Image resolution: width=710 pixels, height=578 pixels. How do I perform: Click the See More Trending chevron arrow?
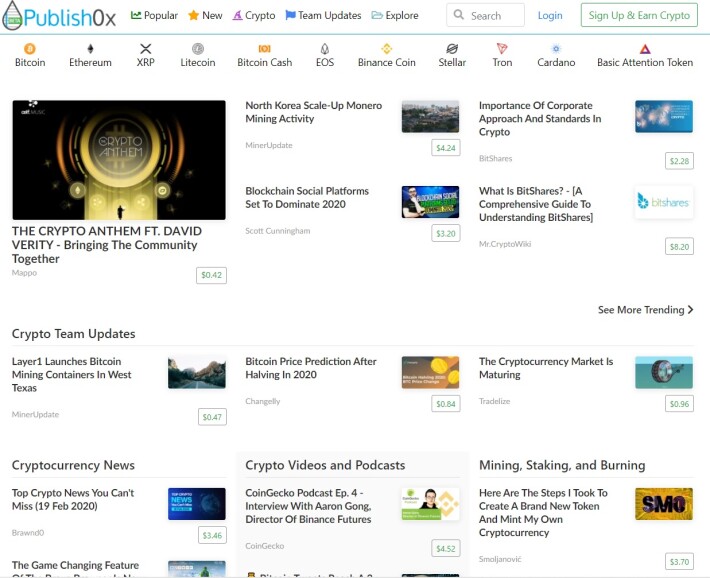(x=690, y=310)
